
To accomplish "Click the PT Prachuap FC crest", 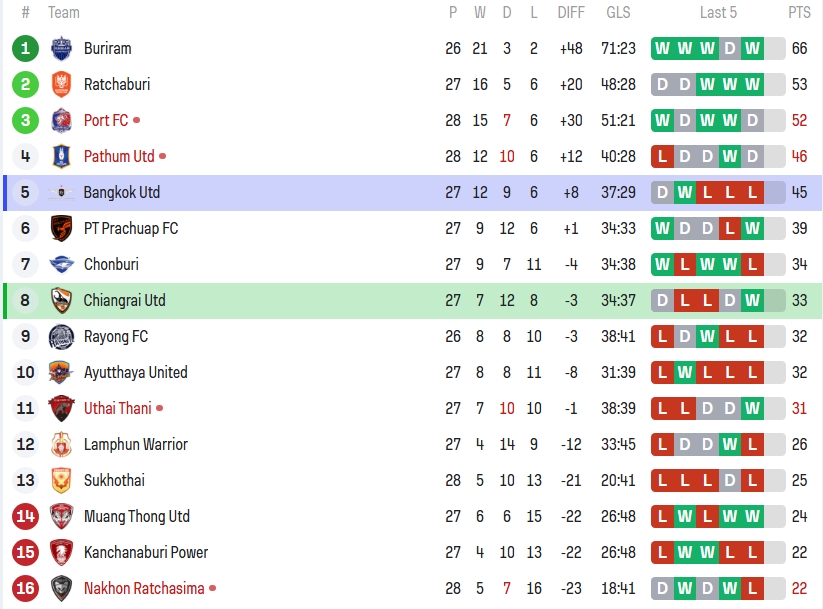I will point(61,228).
